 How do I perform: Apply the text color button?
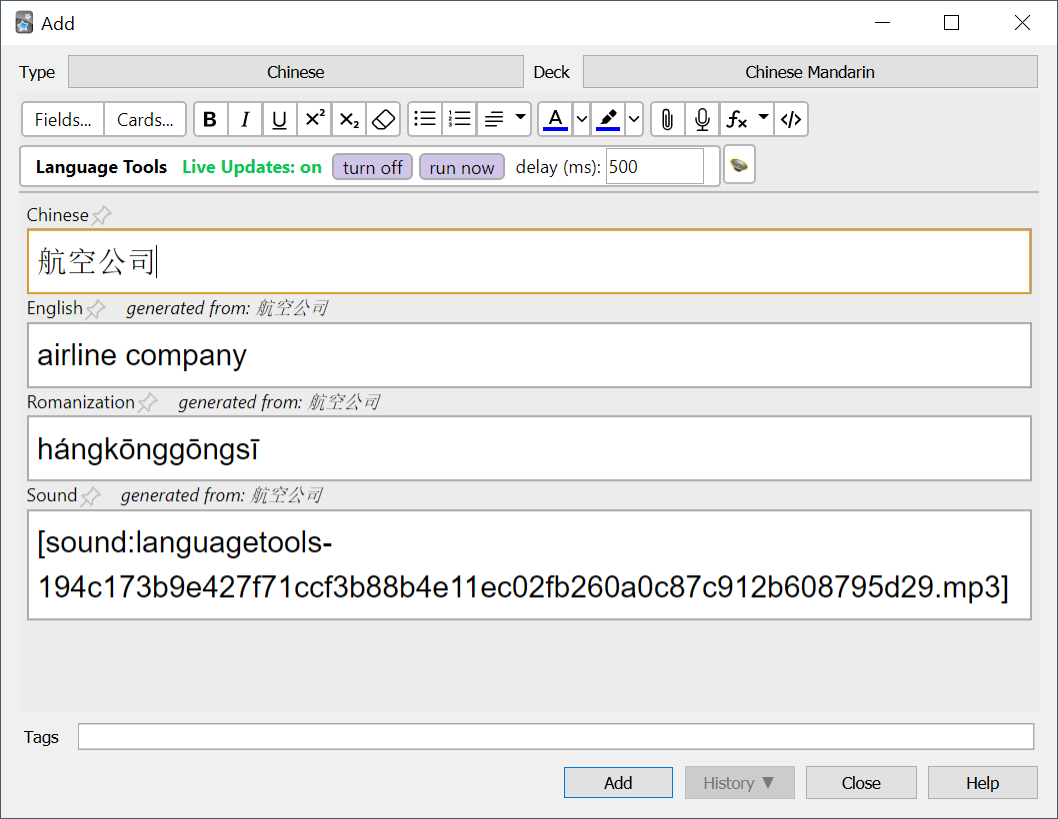[x=555, y=119]
